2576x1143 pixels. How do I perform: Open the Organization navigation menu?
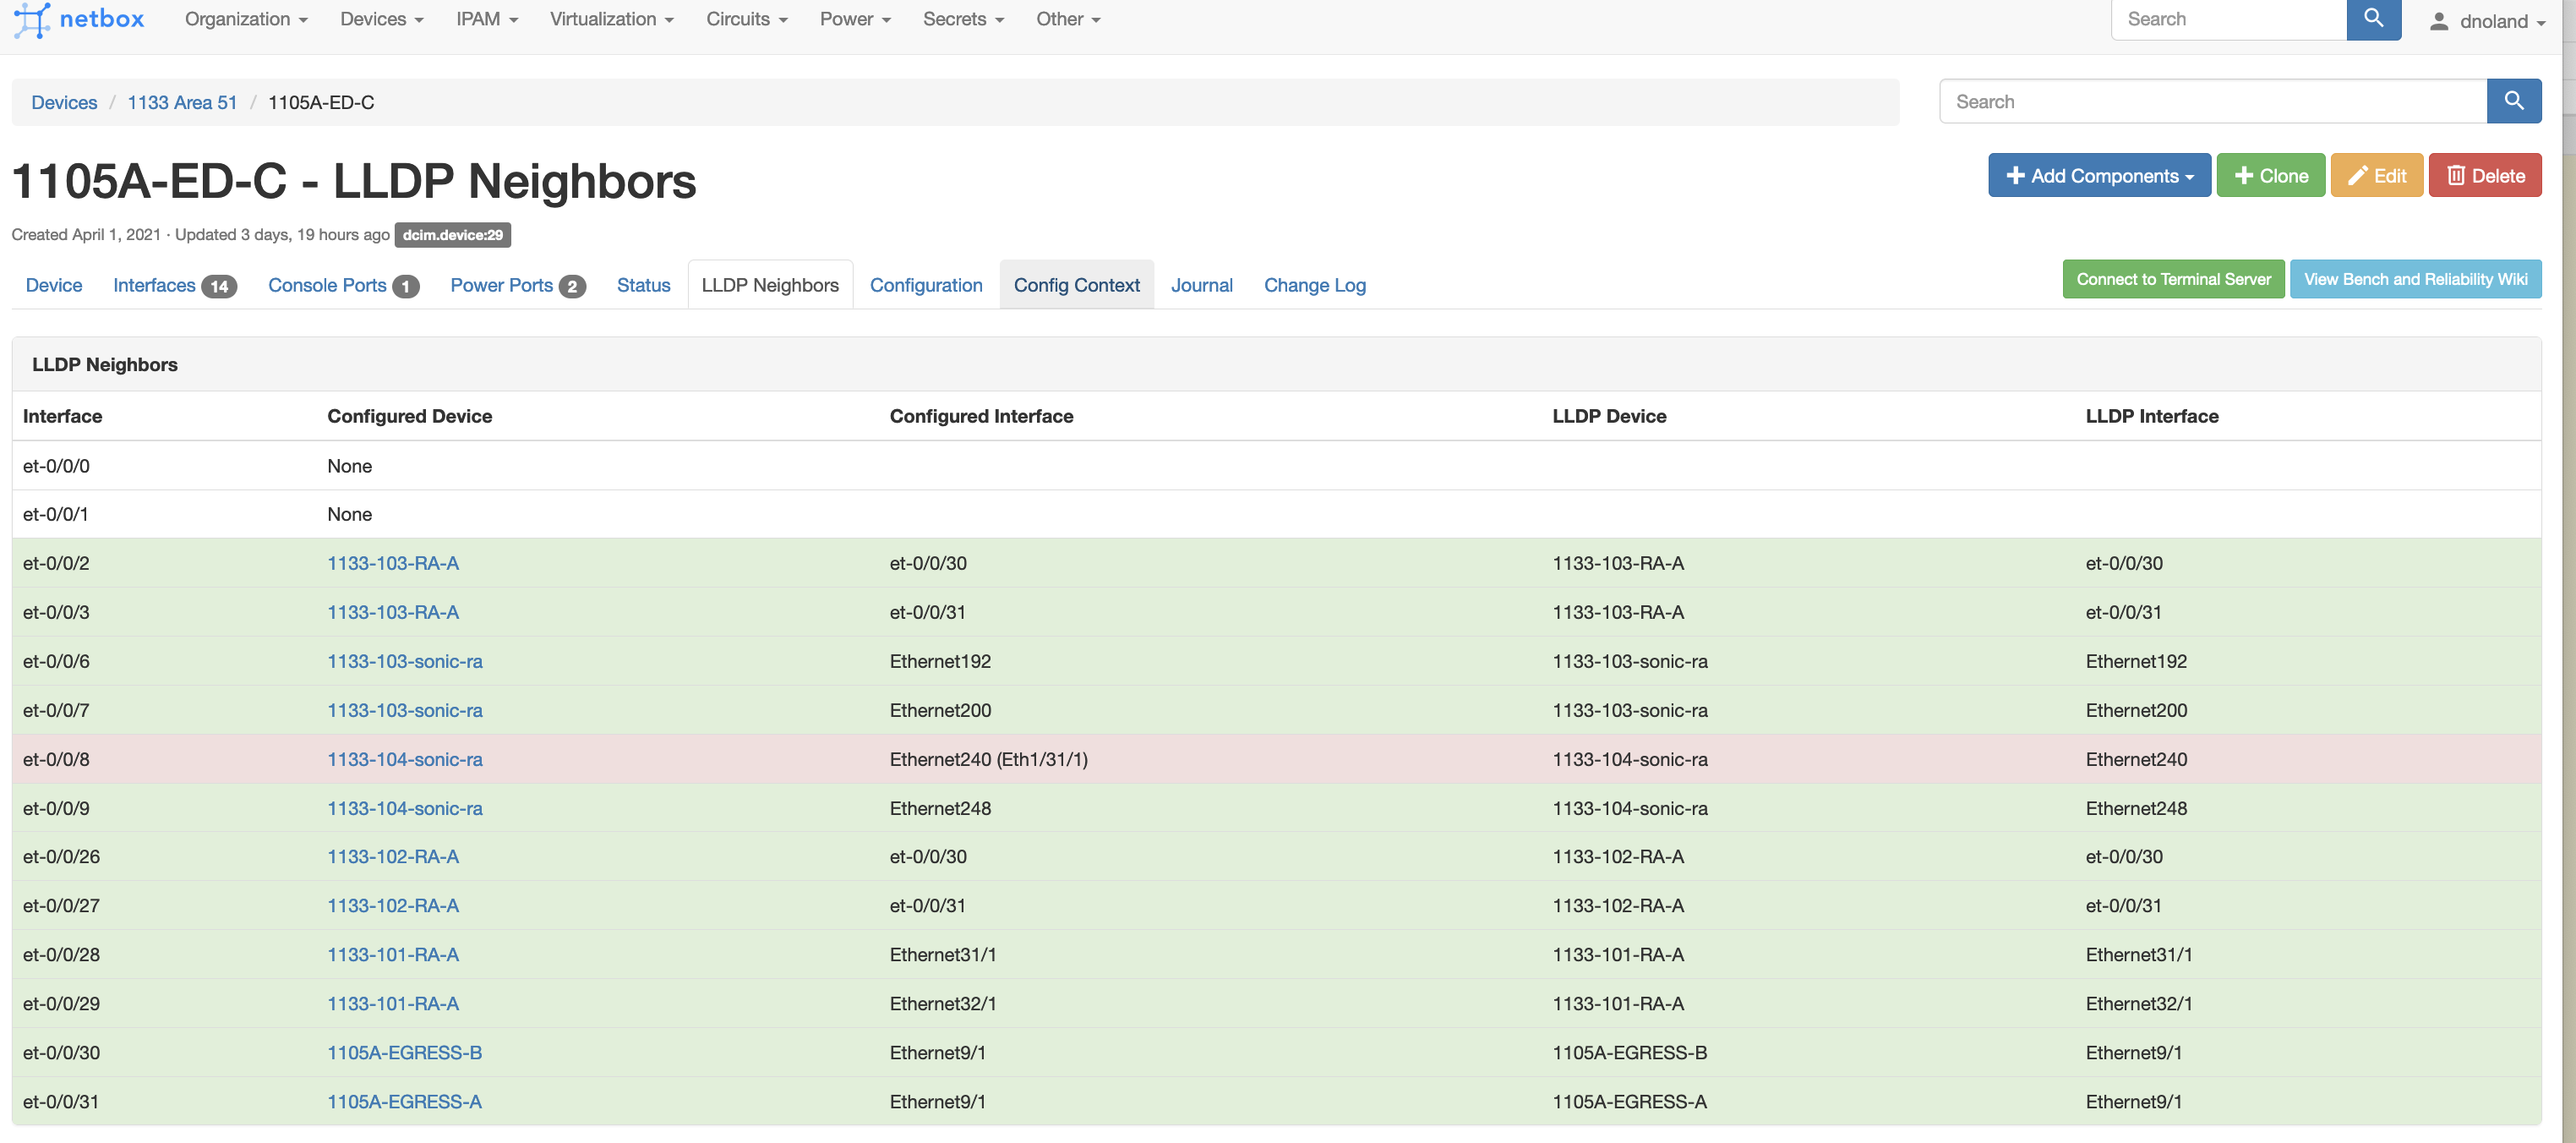click(245, 19)
